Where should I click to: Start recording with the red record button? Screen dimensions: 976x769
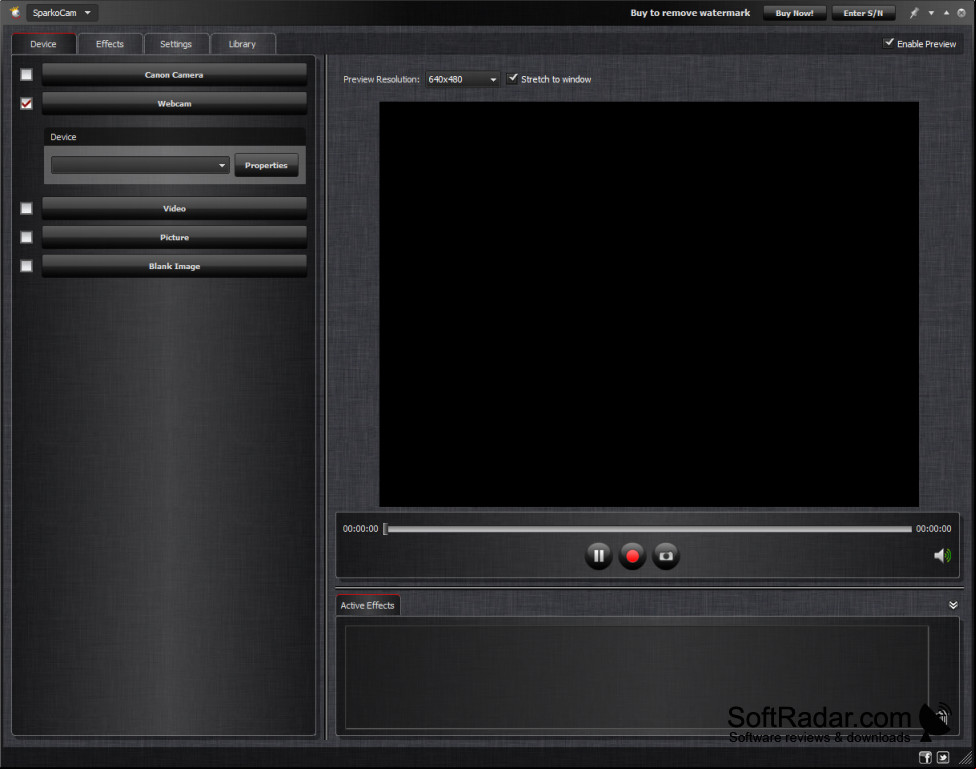632,555
